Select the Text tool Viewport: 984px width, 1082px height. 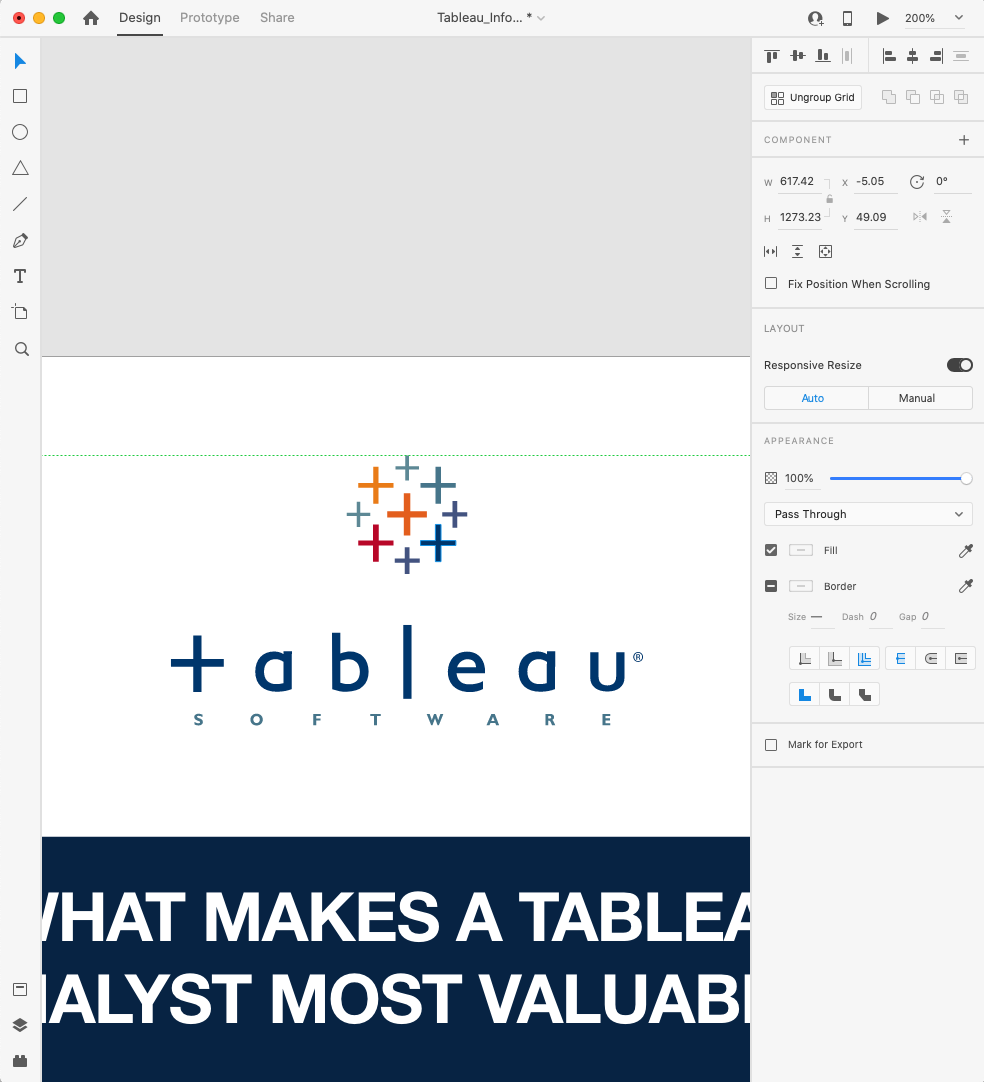tap(20, 276)
